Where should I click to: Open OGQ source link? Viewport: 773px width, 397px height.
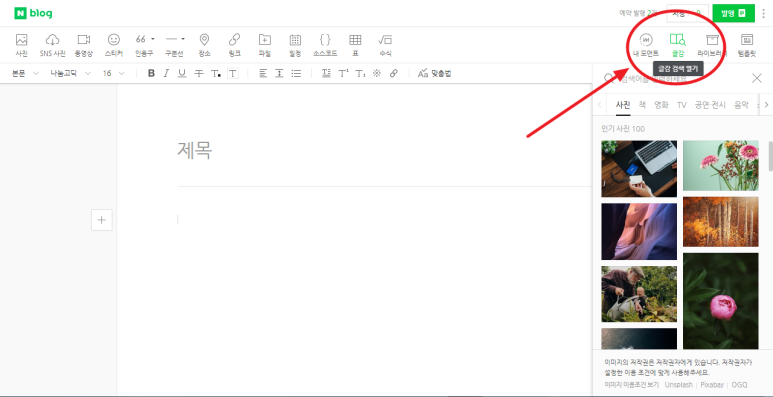pos(739,385)
